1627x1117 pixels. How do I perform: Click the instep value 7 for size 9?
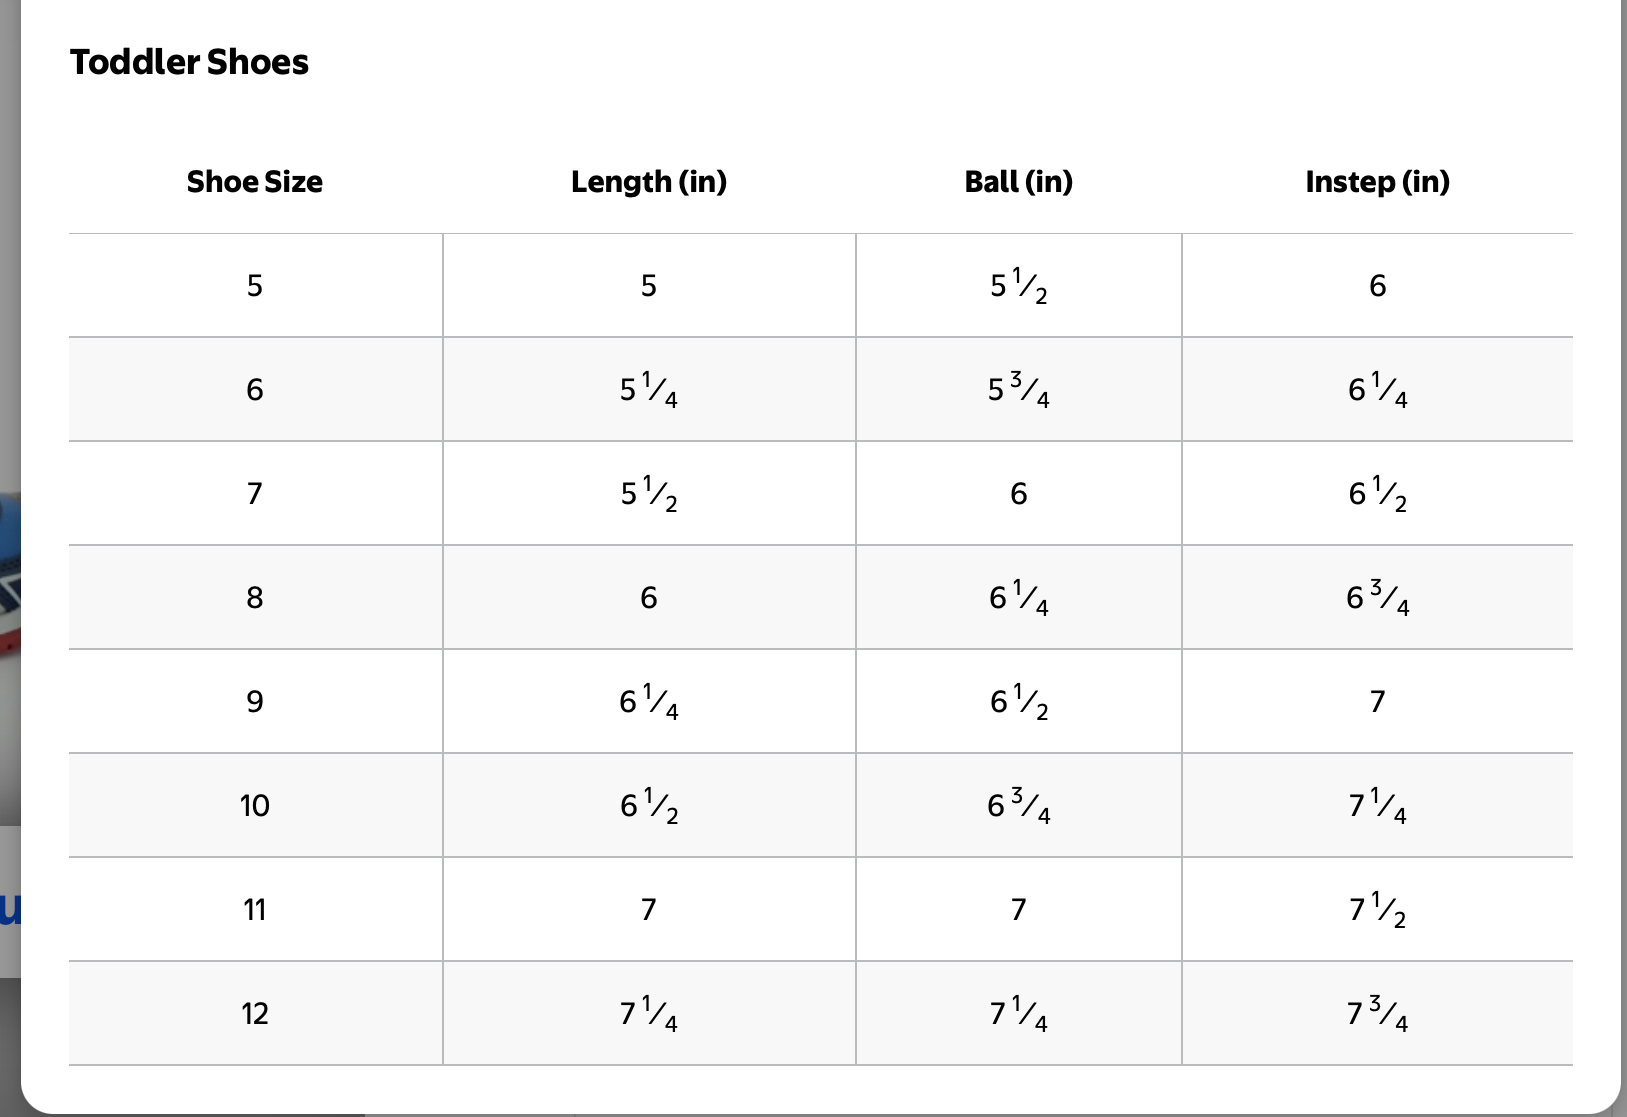(1377, 702)
